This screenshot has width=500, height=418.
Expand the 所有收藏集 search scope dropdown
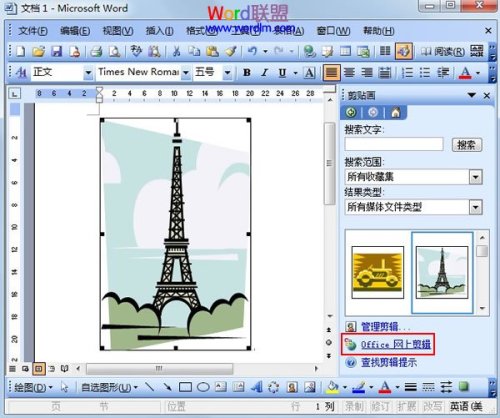click(476, 177)
